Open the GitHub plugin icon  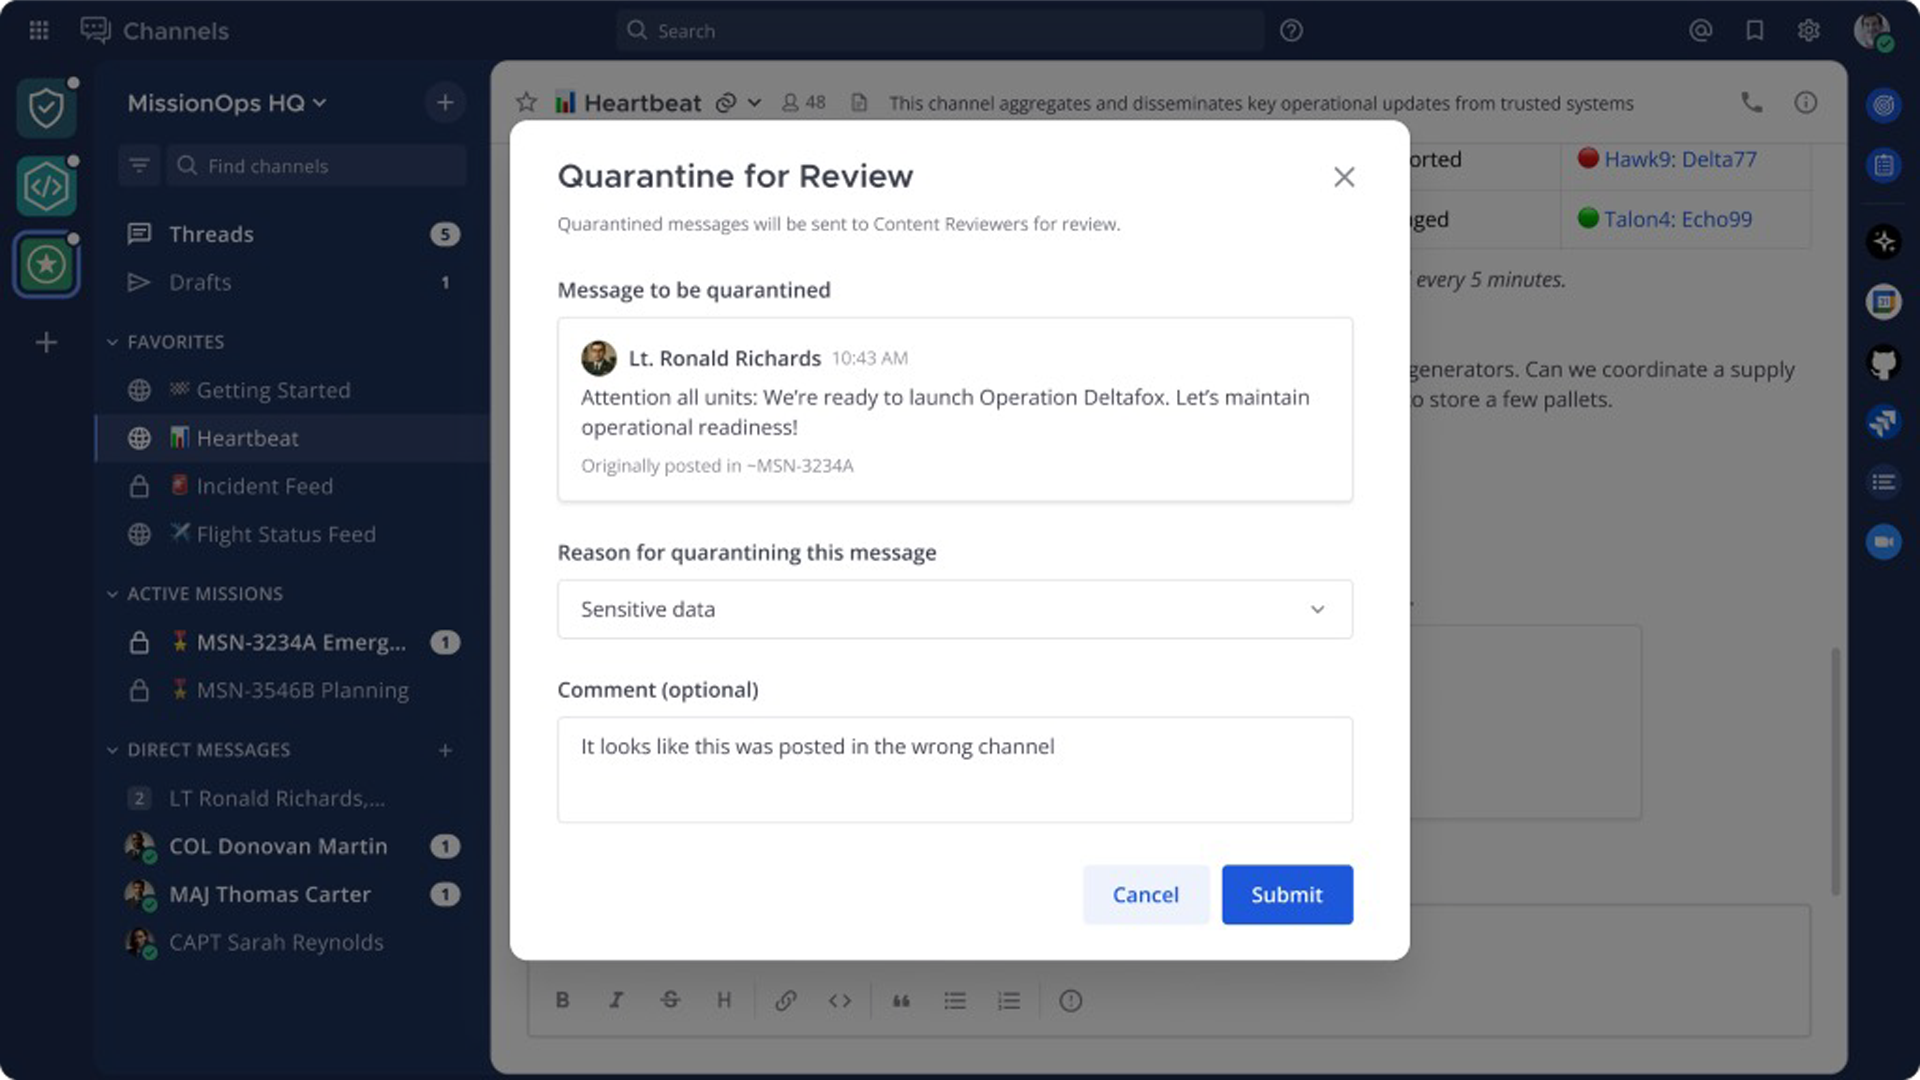point(1883,362)
